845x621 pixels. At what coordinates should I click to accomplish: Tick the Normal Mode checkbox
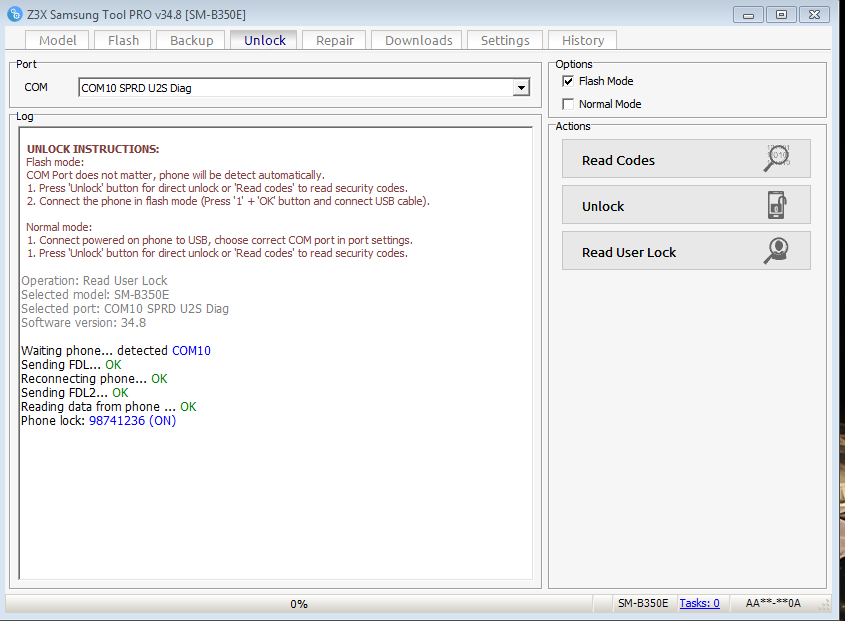coord(568,104)
